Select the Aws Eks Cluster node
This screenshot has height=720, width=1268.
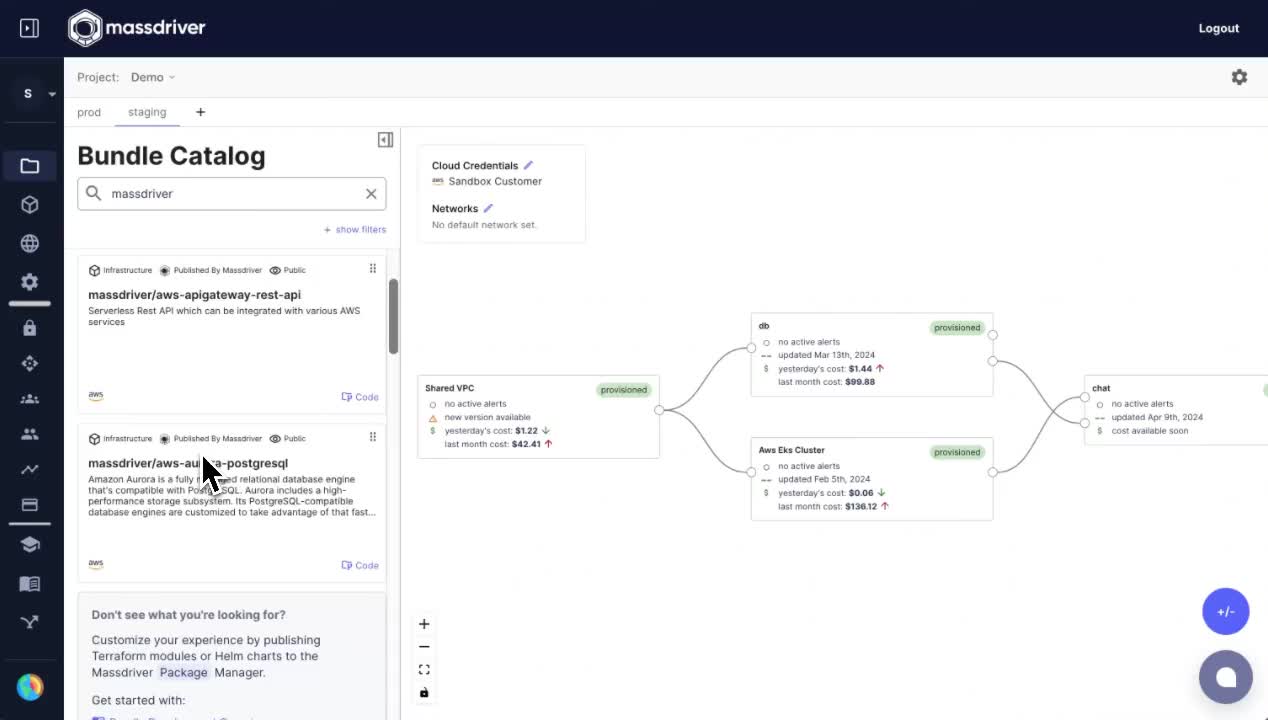(872, 479)
